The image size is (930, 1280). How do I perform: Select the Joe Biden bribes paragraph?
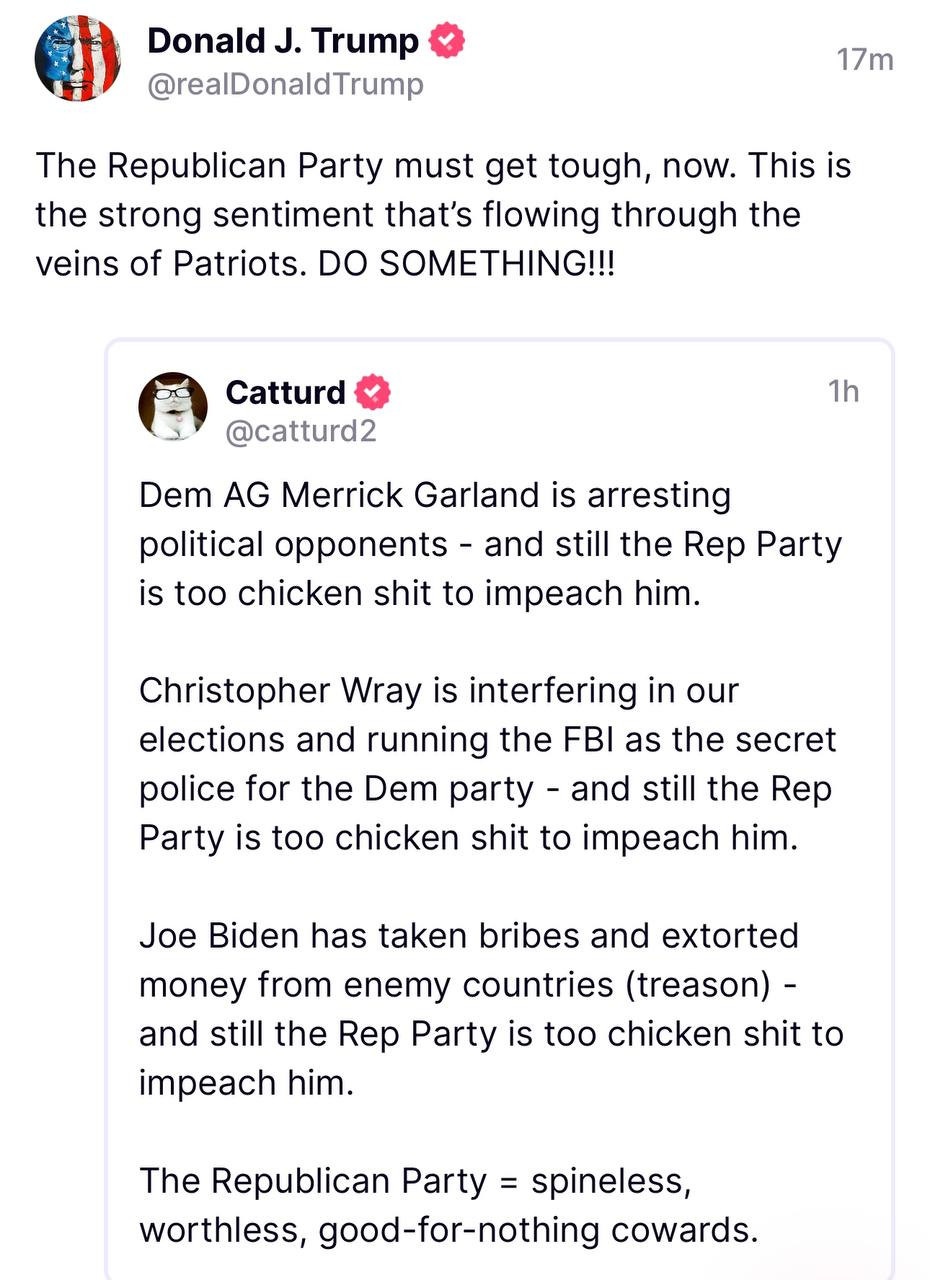[x=490, y=1009]
